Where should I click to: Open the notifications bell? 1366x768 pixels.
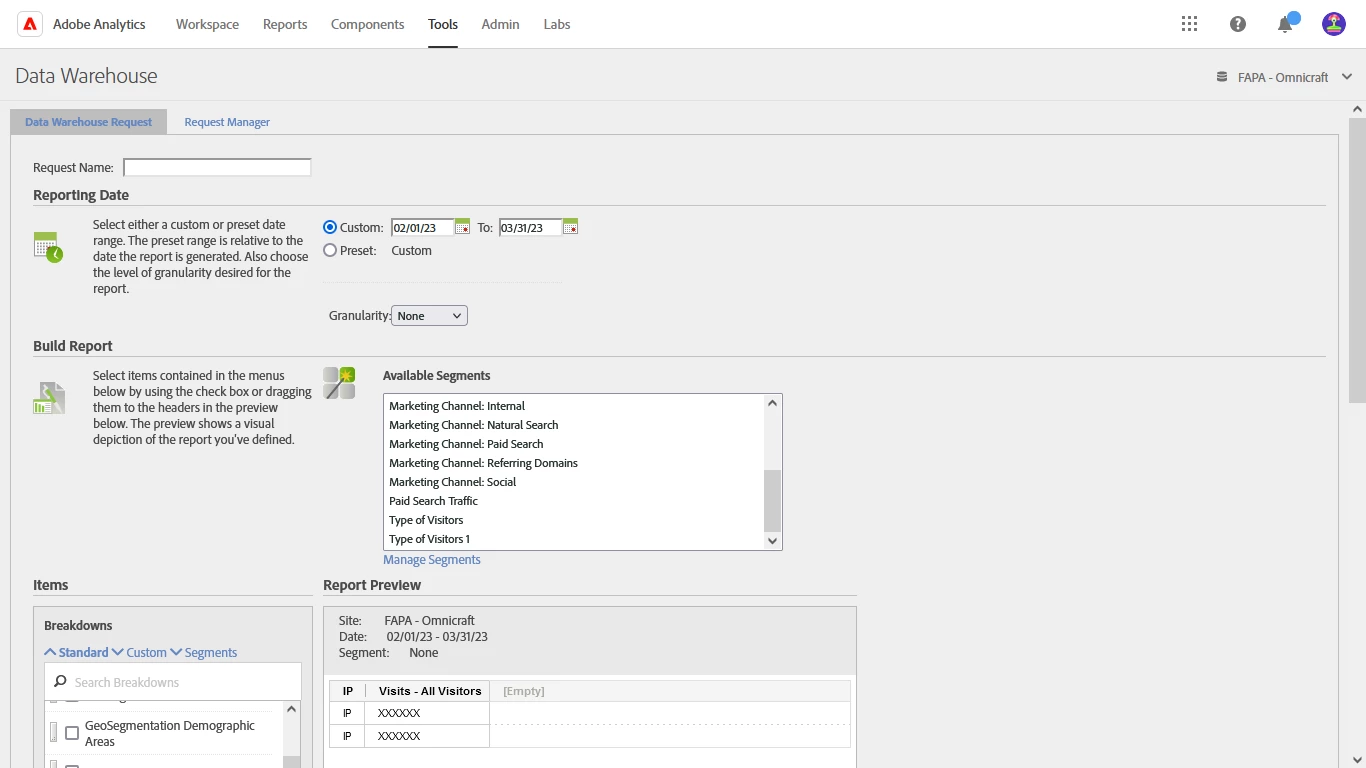(1286, 24)
